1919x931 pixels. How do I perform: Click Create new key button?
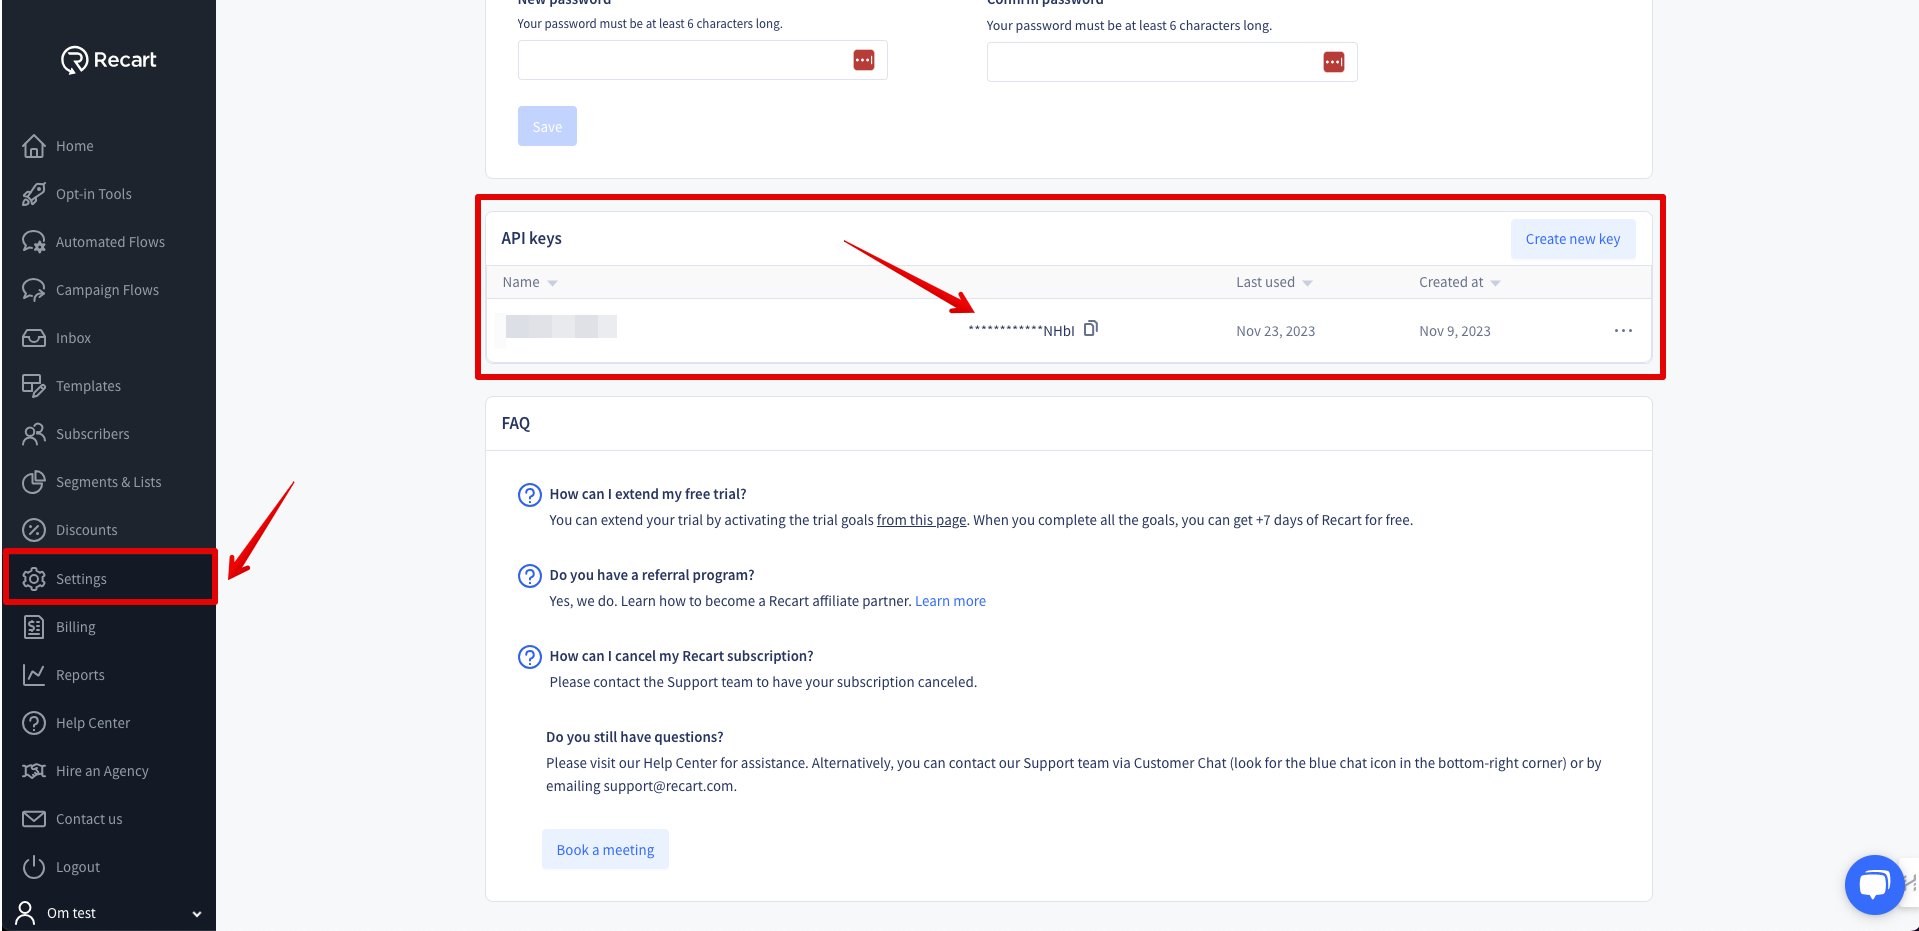[1573, 239]
